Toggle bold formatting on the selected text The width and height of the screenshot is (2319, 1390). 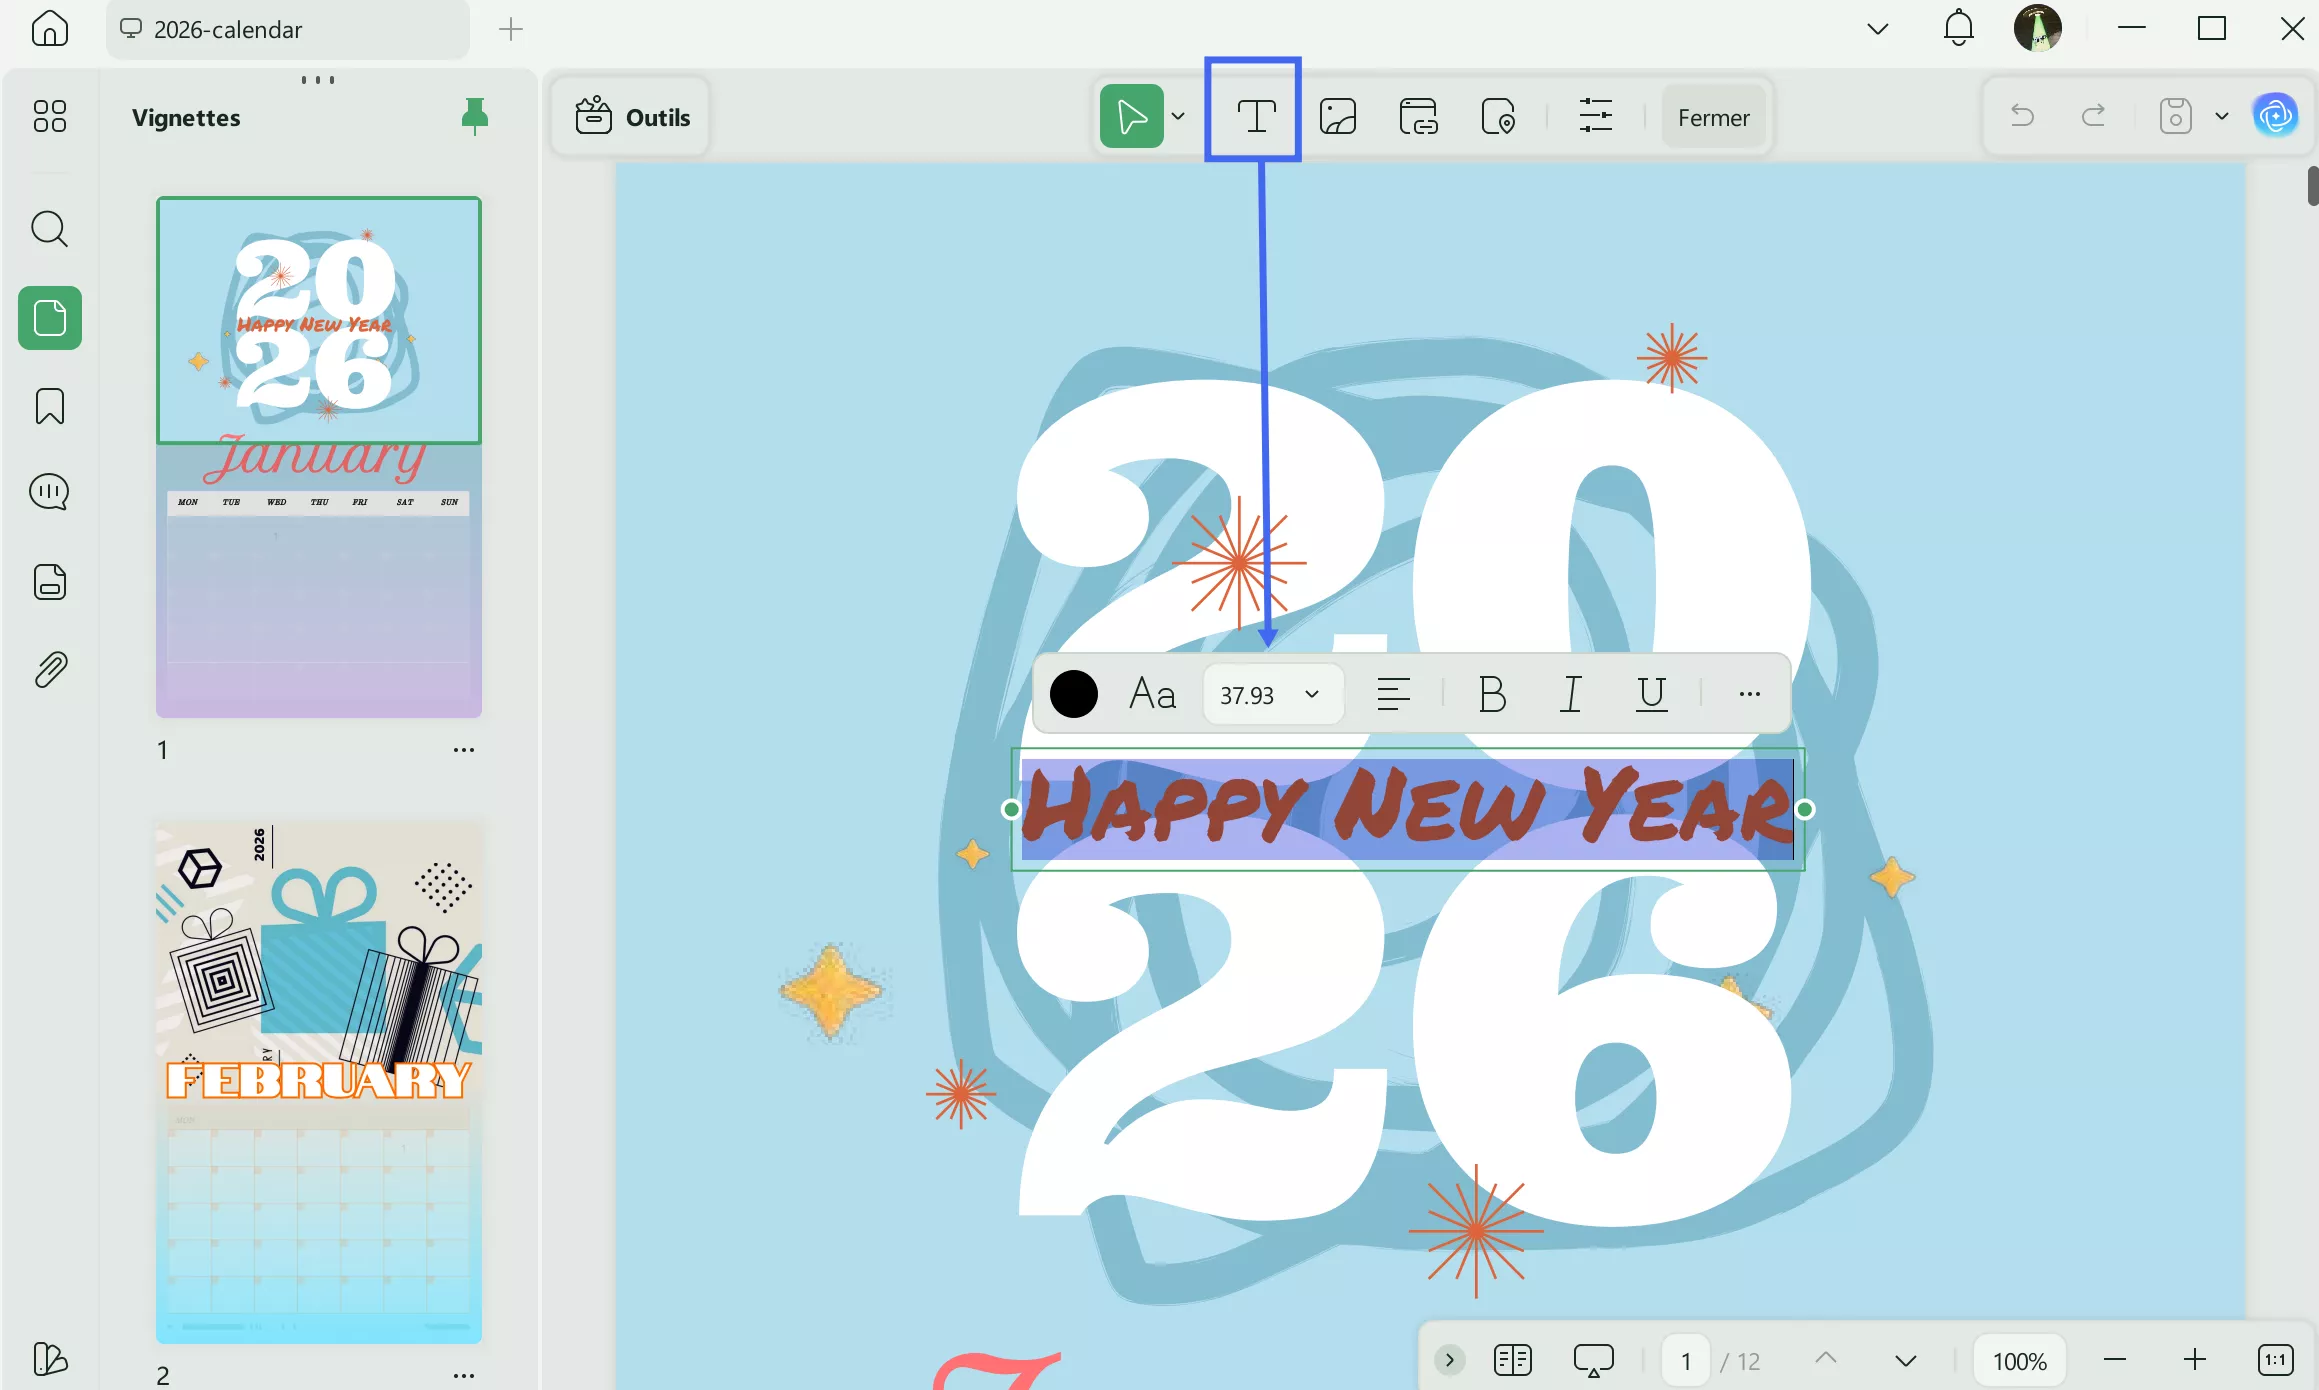tap(1491, 693)
